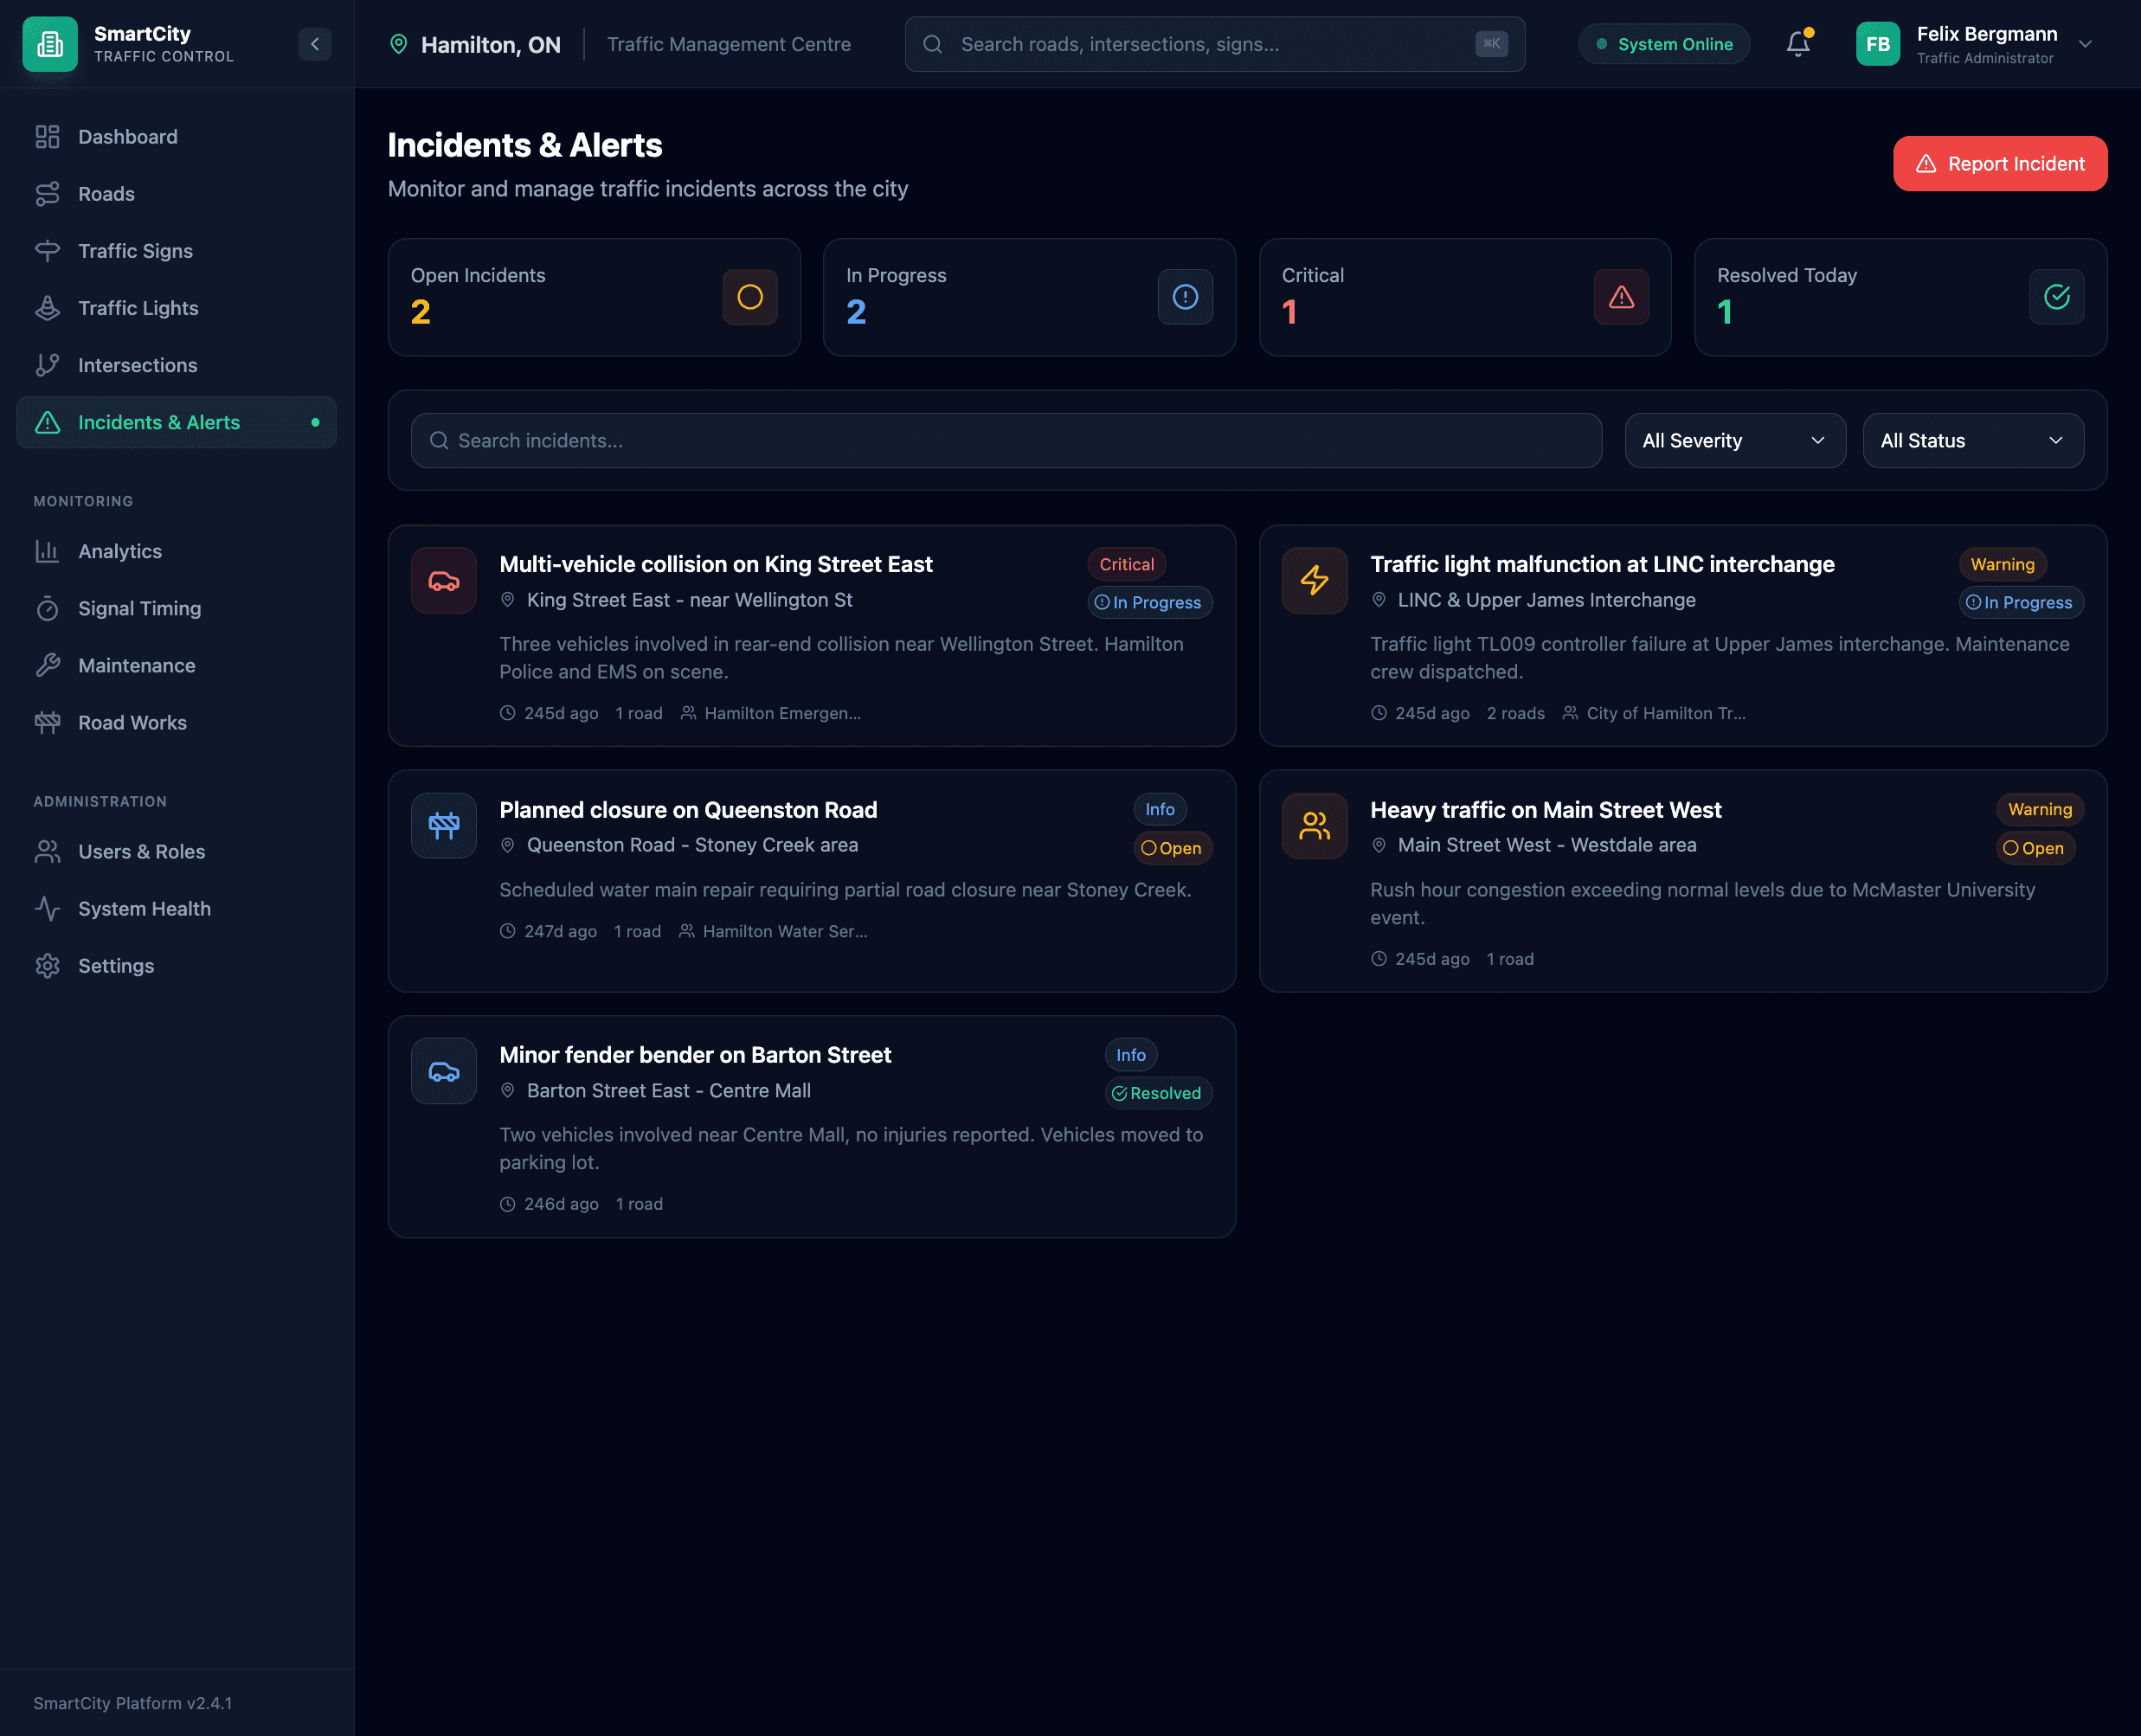
Task: Click the System Online status indicator
Action: click(1664, 44)
